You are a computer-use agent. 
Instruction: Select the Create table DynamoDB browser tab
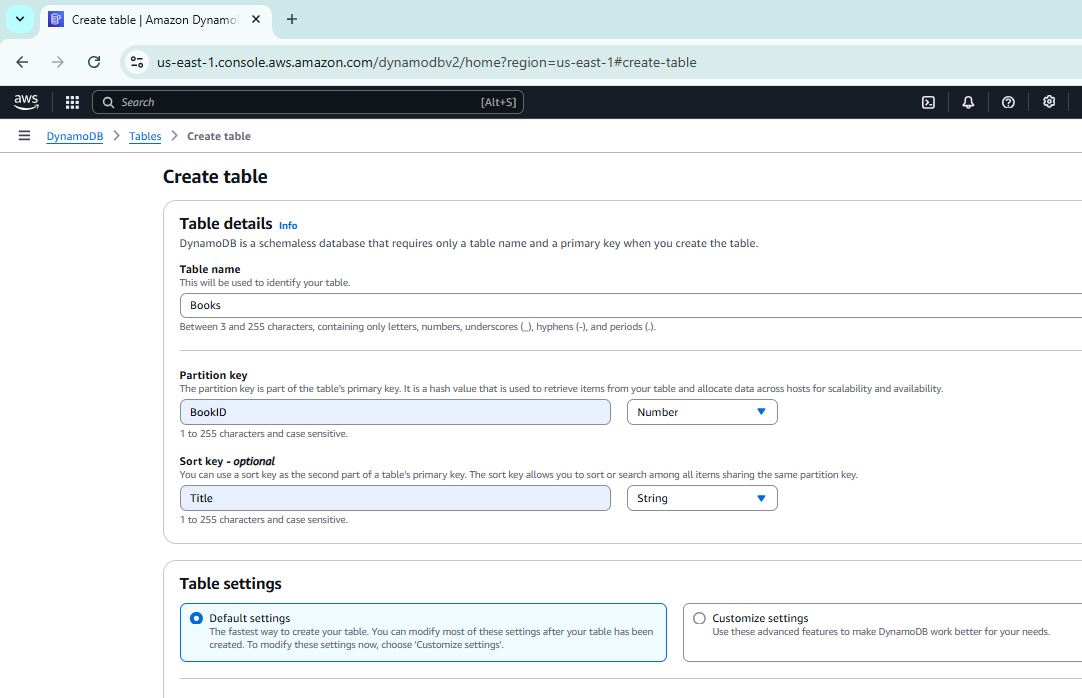[x=155, y=20]
